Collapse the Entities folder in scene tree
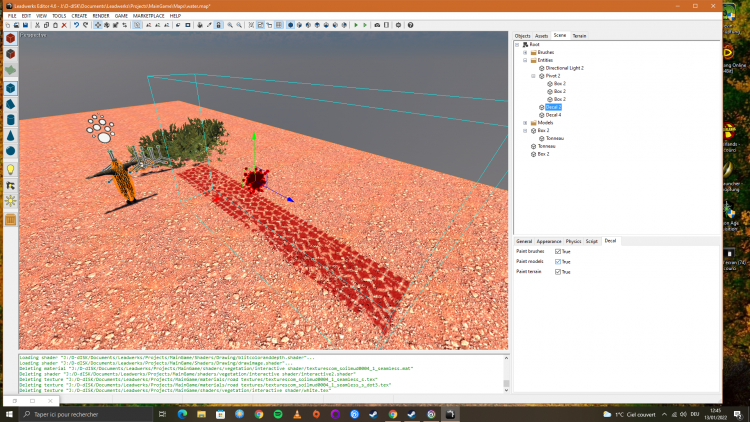Image resolution: width=750 pixels, height=422 pixels. [x=524, y=60]
